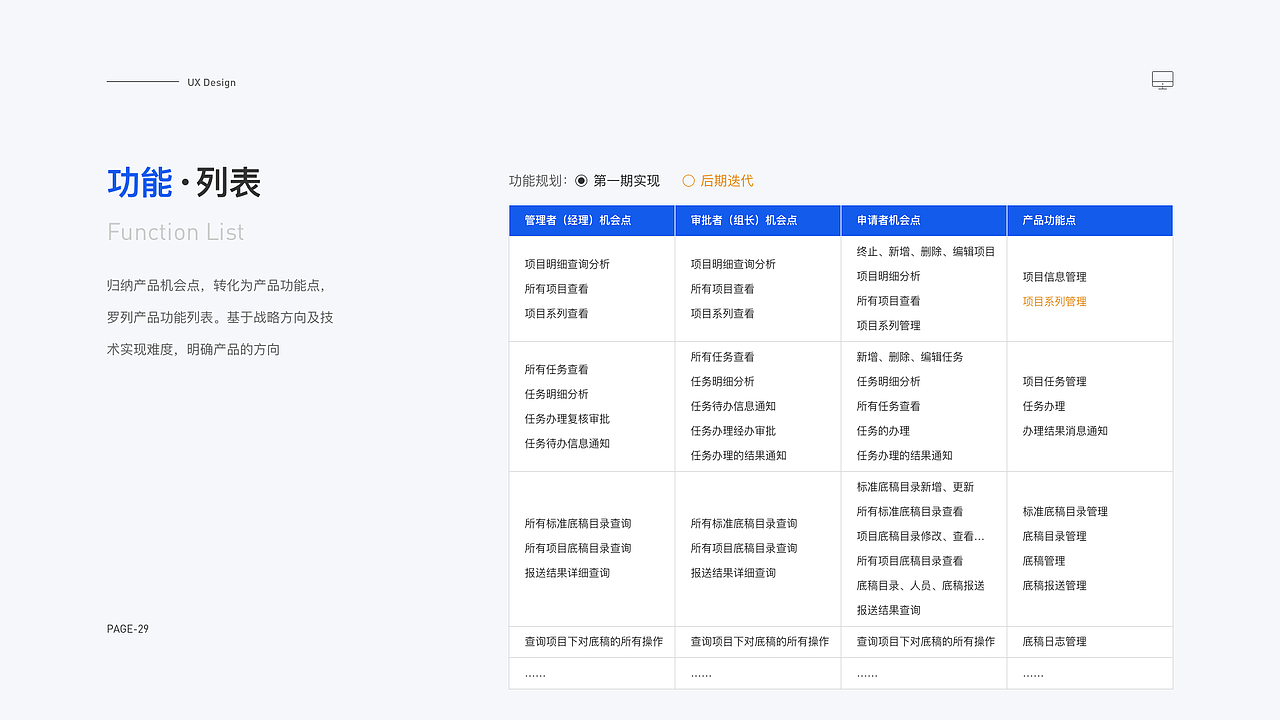1280x720 pixels.
Task: Click 任务办理复核审批 entry
Action: click(x=567, y=419)
